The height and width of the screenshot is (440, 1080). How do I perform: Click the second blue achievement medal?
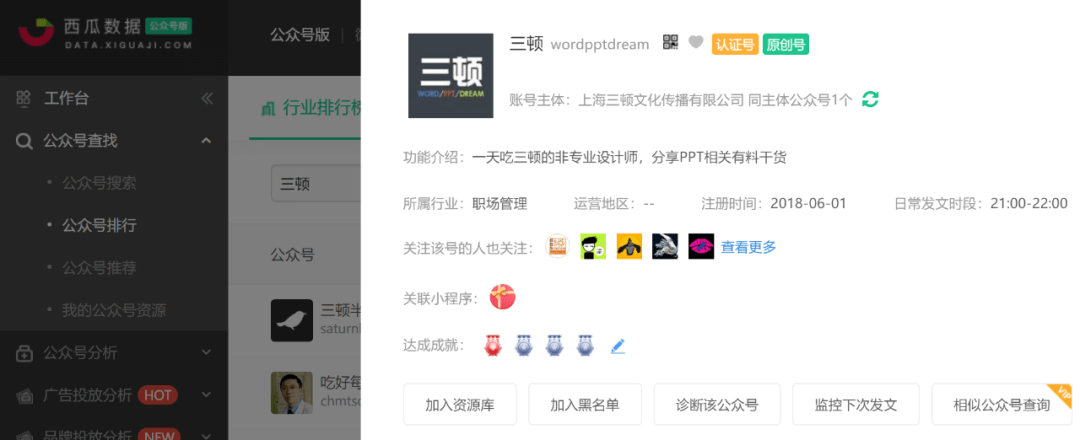(x=554, y=345)
